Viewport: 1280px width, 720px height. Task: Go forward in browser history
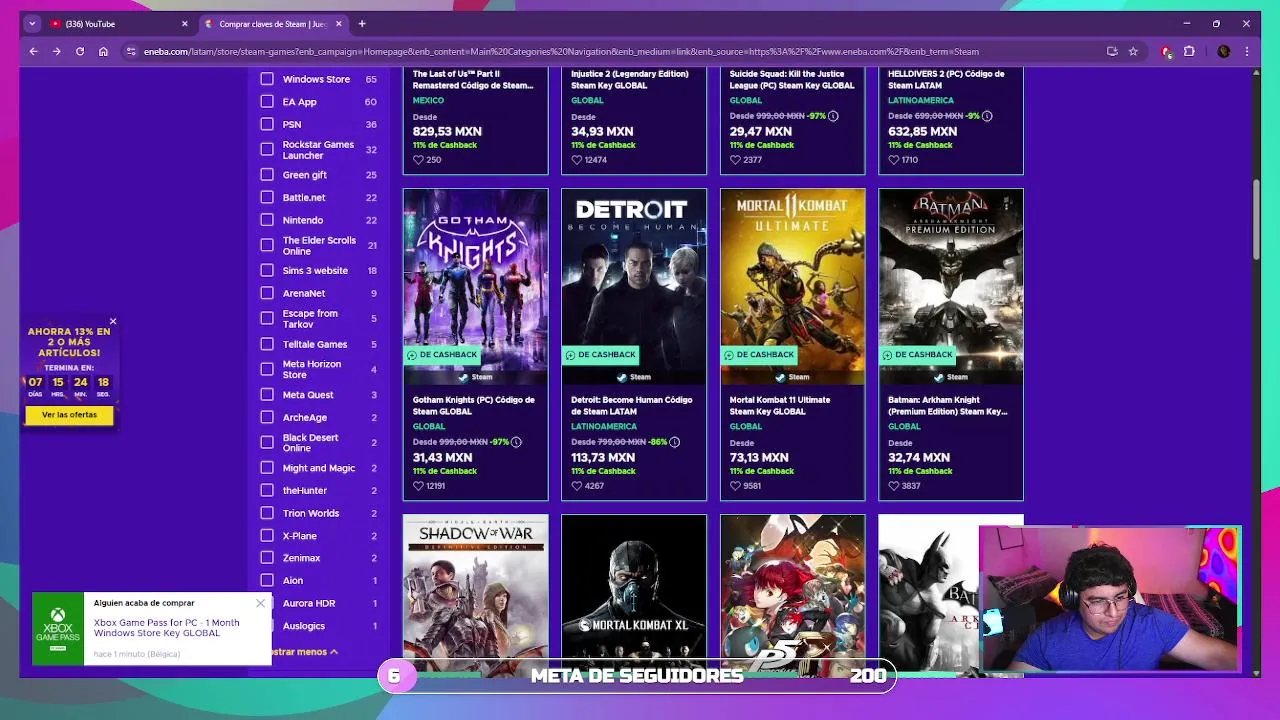coord(56,51)
